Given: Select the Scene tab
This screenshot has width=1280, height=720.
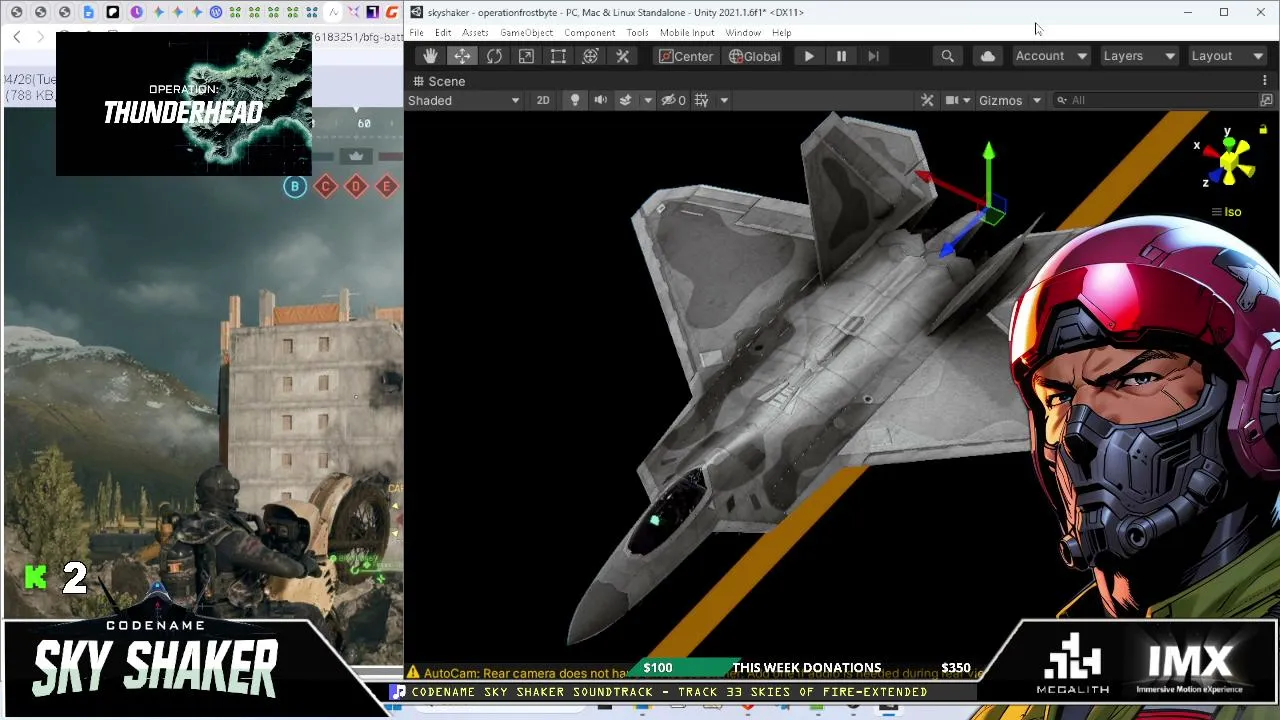Looking at the screenshot, I should [x=439, y=81].
